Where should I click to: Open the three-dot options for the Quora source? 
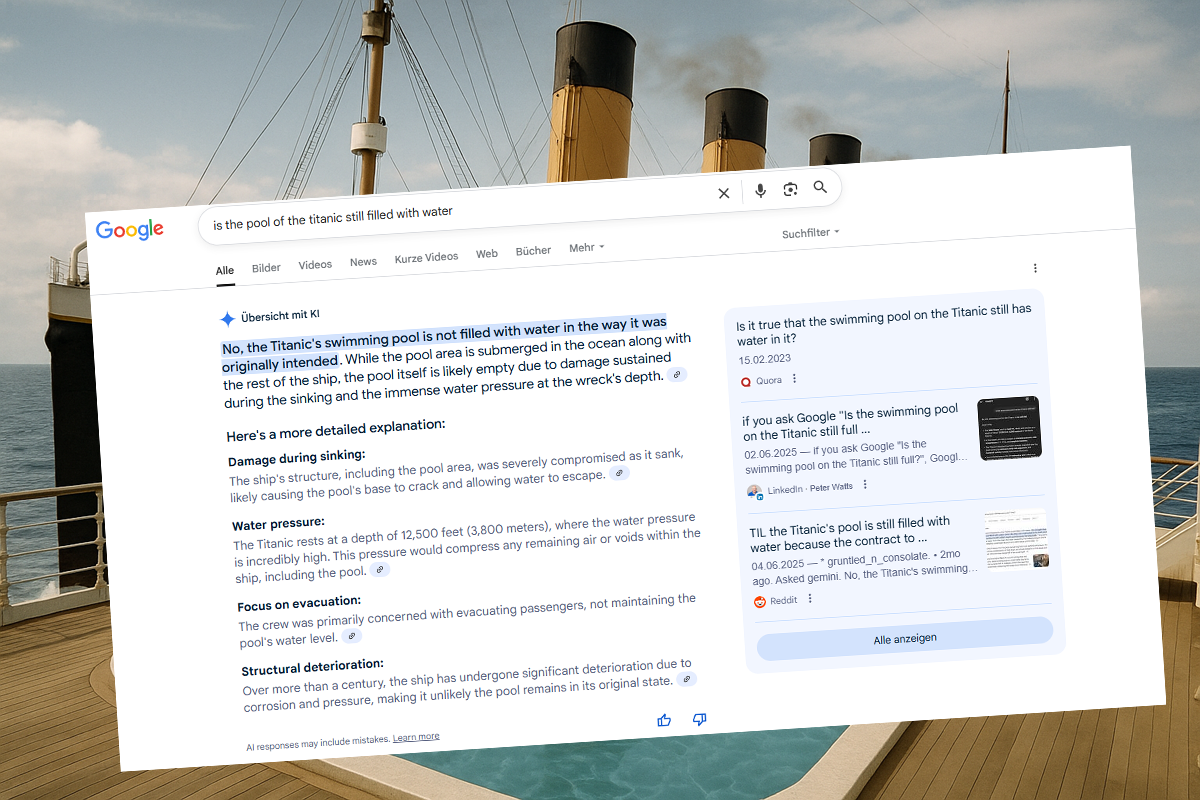pos(795,379)
